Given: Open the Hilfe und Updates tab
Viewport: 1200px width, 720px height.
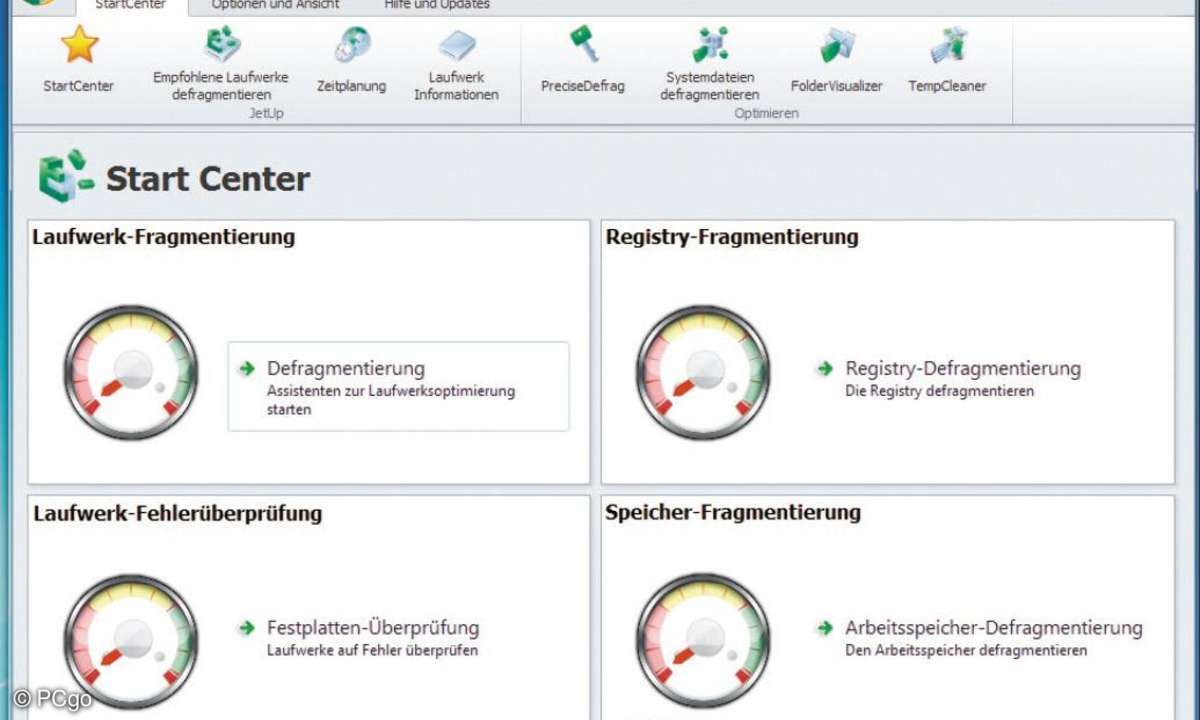Looking at the screenshot, I should click(x=437, y=5).
